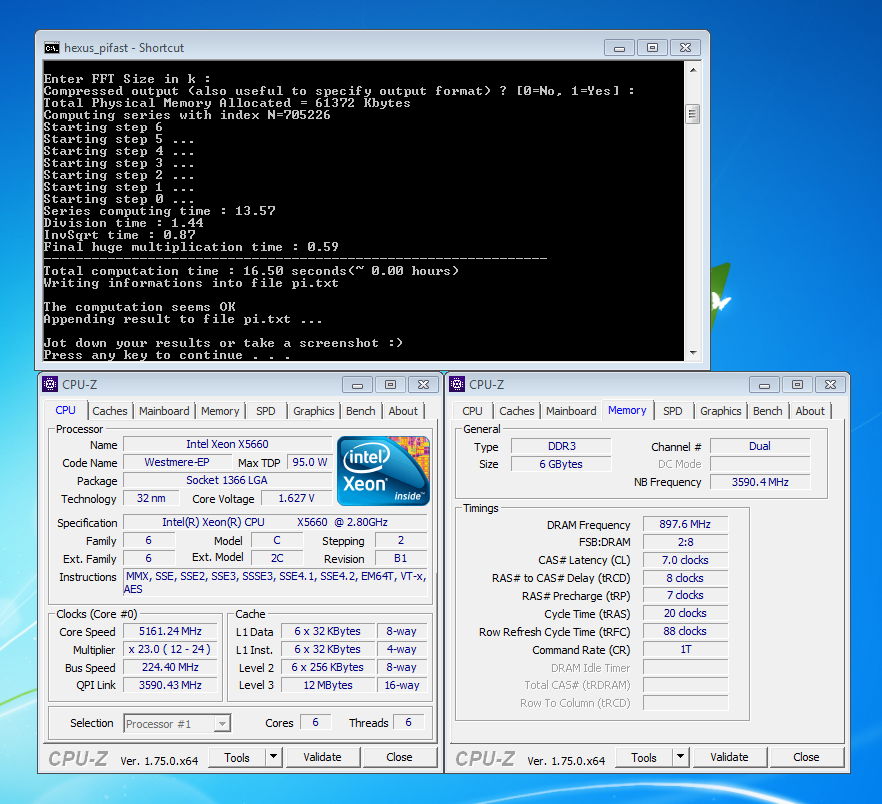Click CAS# Latency value '7.0 clocks'
882x804 pixels.
pyautogui.click(x=685, y=560)
